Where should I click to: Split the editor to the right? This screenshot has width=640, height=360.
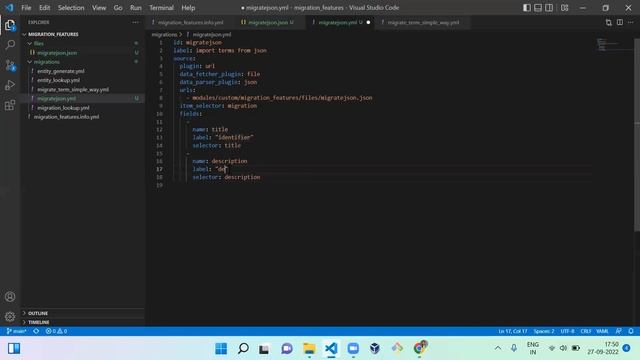620,22
